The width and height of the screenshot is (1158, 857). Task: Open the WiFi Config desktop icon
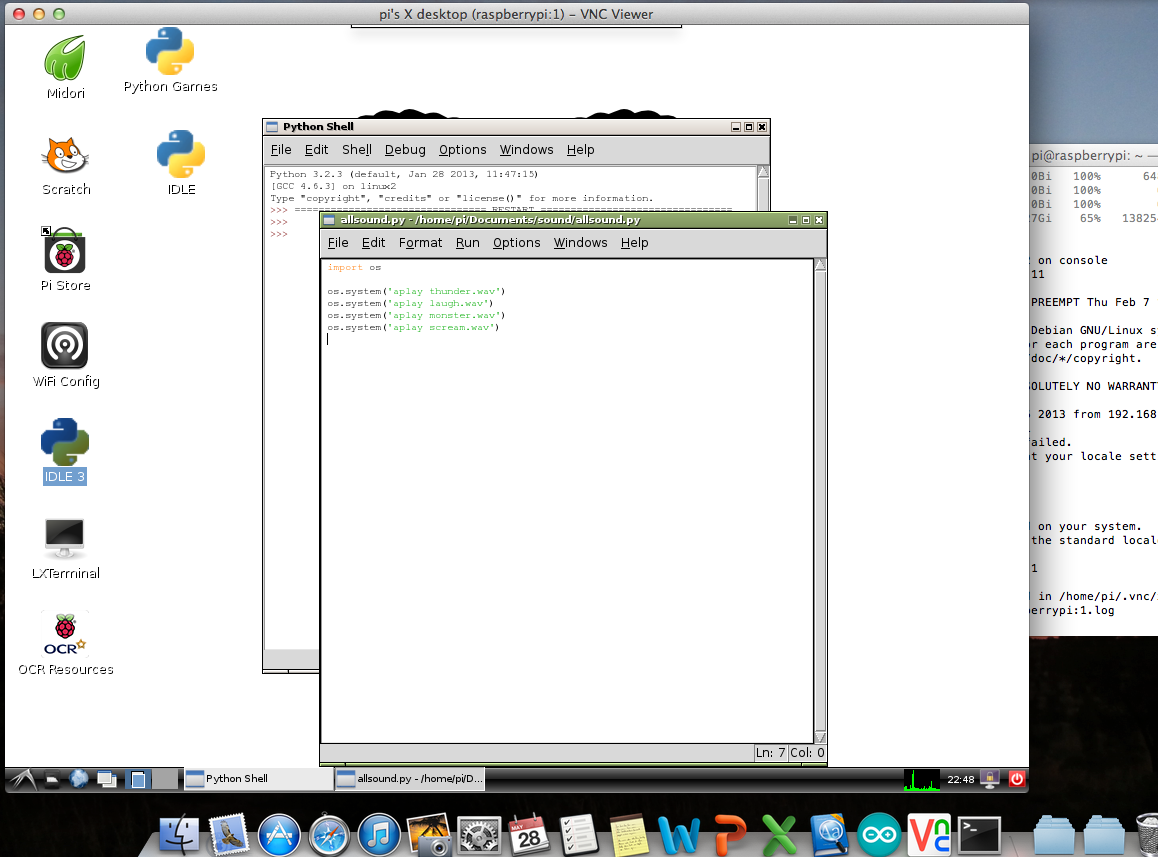click(x=65, y=347)
